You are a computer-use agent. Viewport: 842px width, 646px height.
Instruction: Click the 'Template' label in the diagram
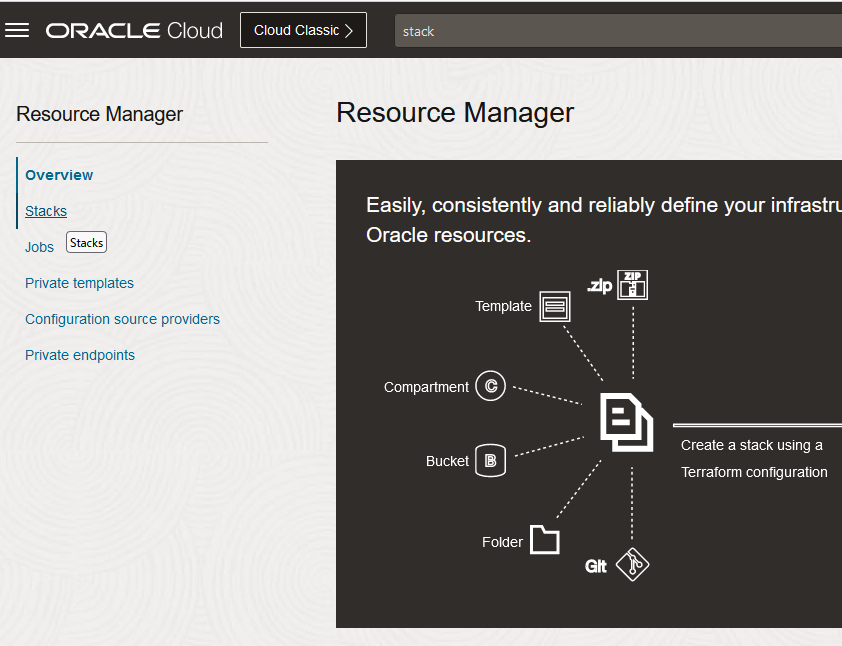[503, 306]
